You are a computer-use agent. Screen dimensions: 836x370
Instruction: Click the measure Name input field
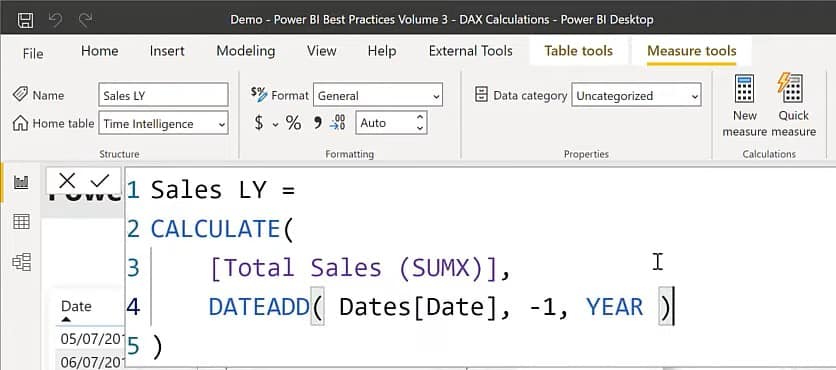click(163, 95)
